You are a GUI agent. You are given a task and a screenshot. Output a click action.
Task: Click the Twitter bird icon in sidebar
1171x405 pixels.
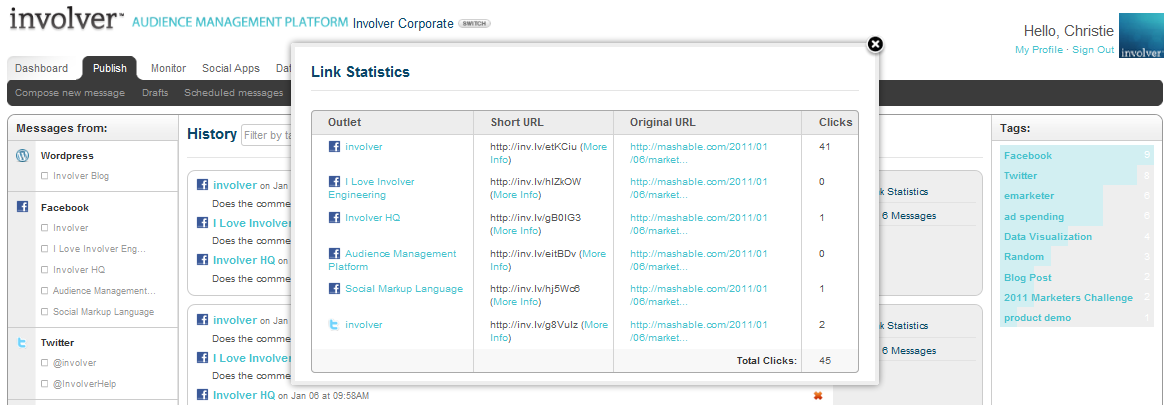[x=22, y=342]
